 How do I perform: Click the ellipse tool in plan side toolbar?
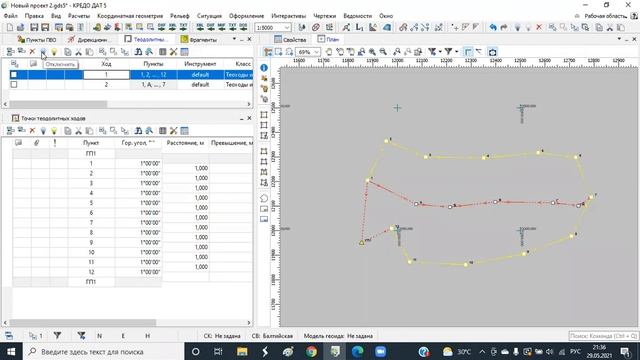(264, 198)
